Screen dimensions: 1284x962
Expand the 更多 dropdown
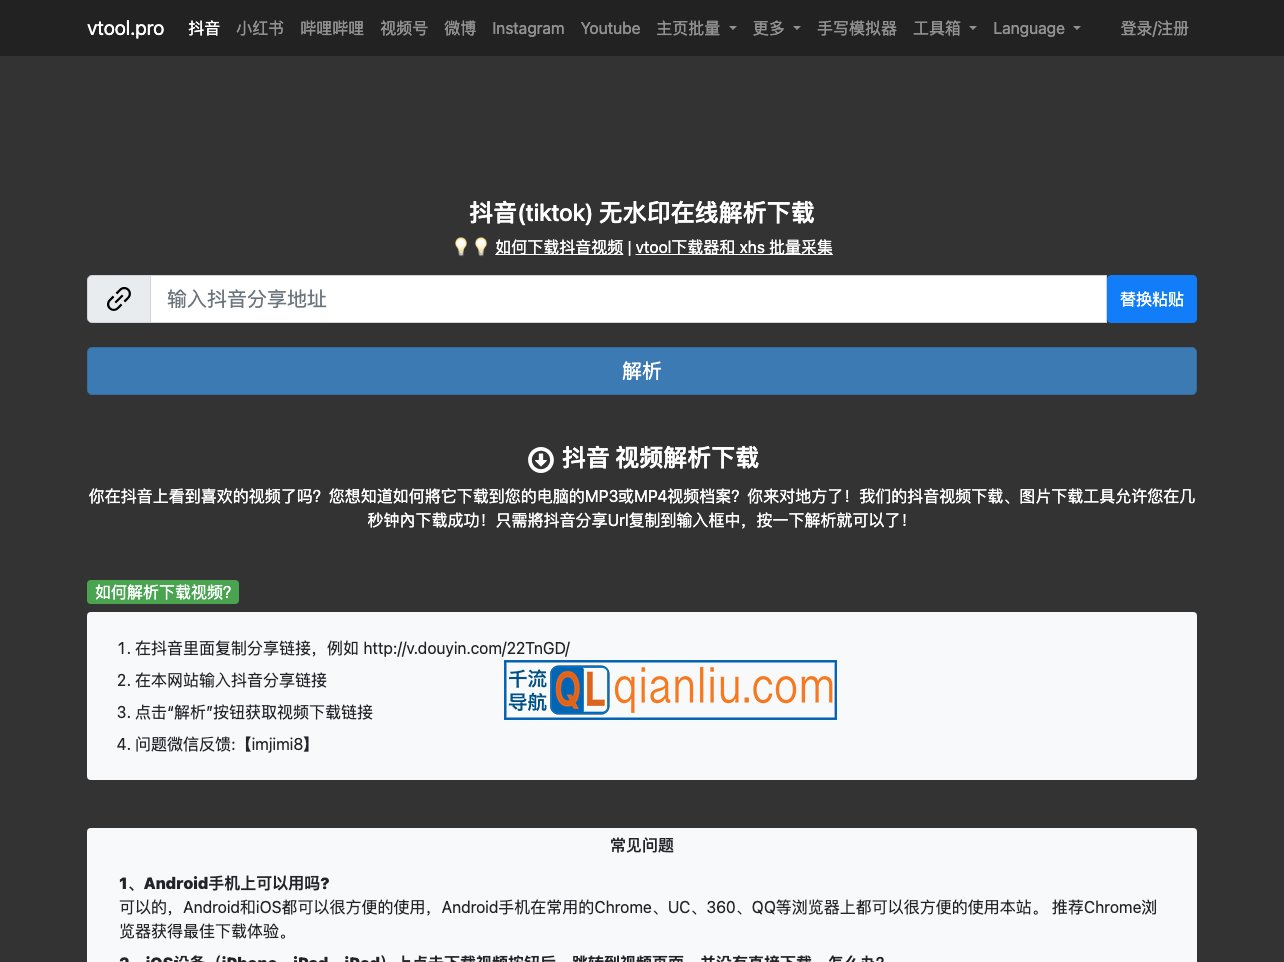tap(776, 28)
